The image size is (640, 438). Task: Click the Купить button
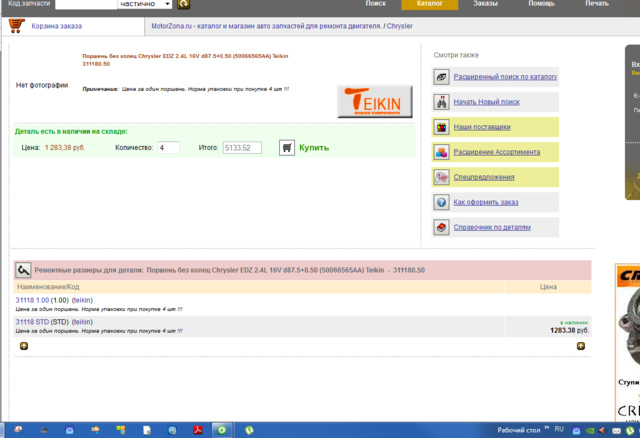(x=314, y=148)
